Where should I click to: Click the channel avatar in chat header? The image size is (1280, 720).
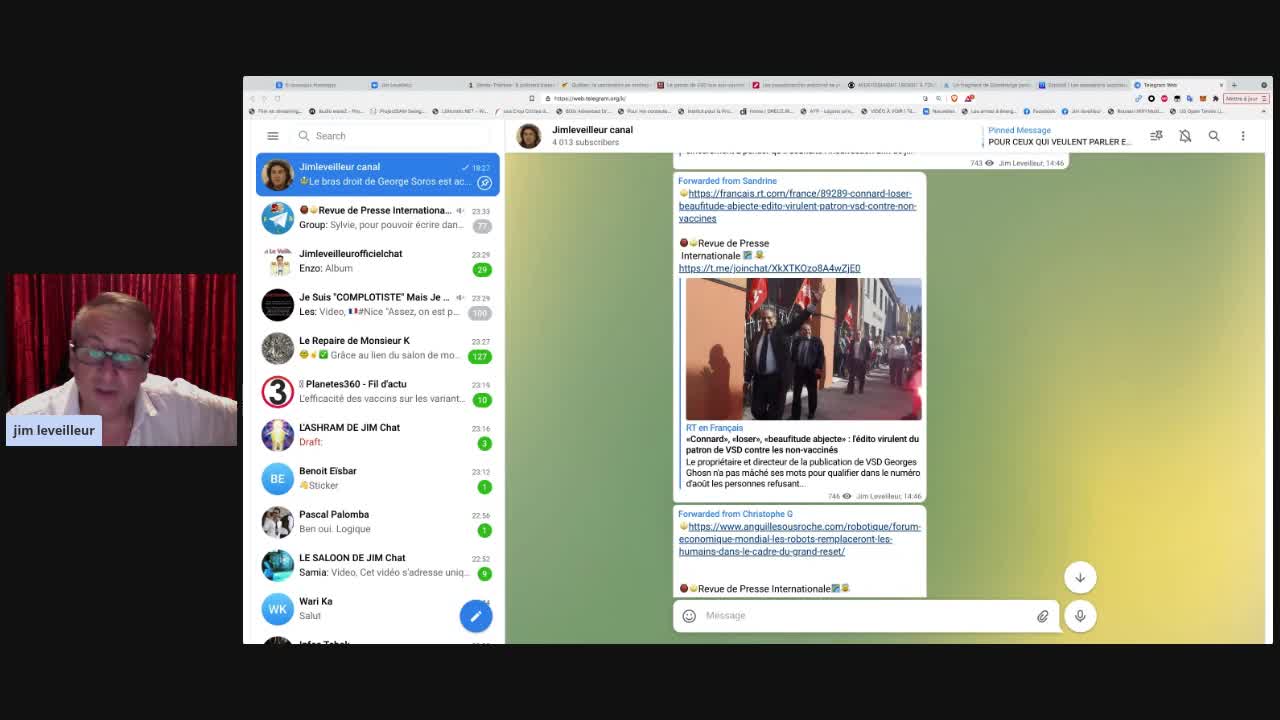(x=529, y=135)
